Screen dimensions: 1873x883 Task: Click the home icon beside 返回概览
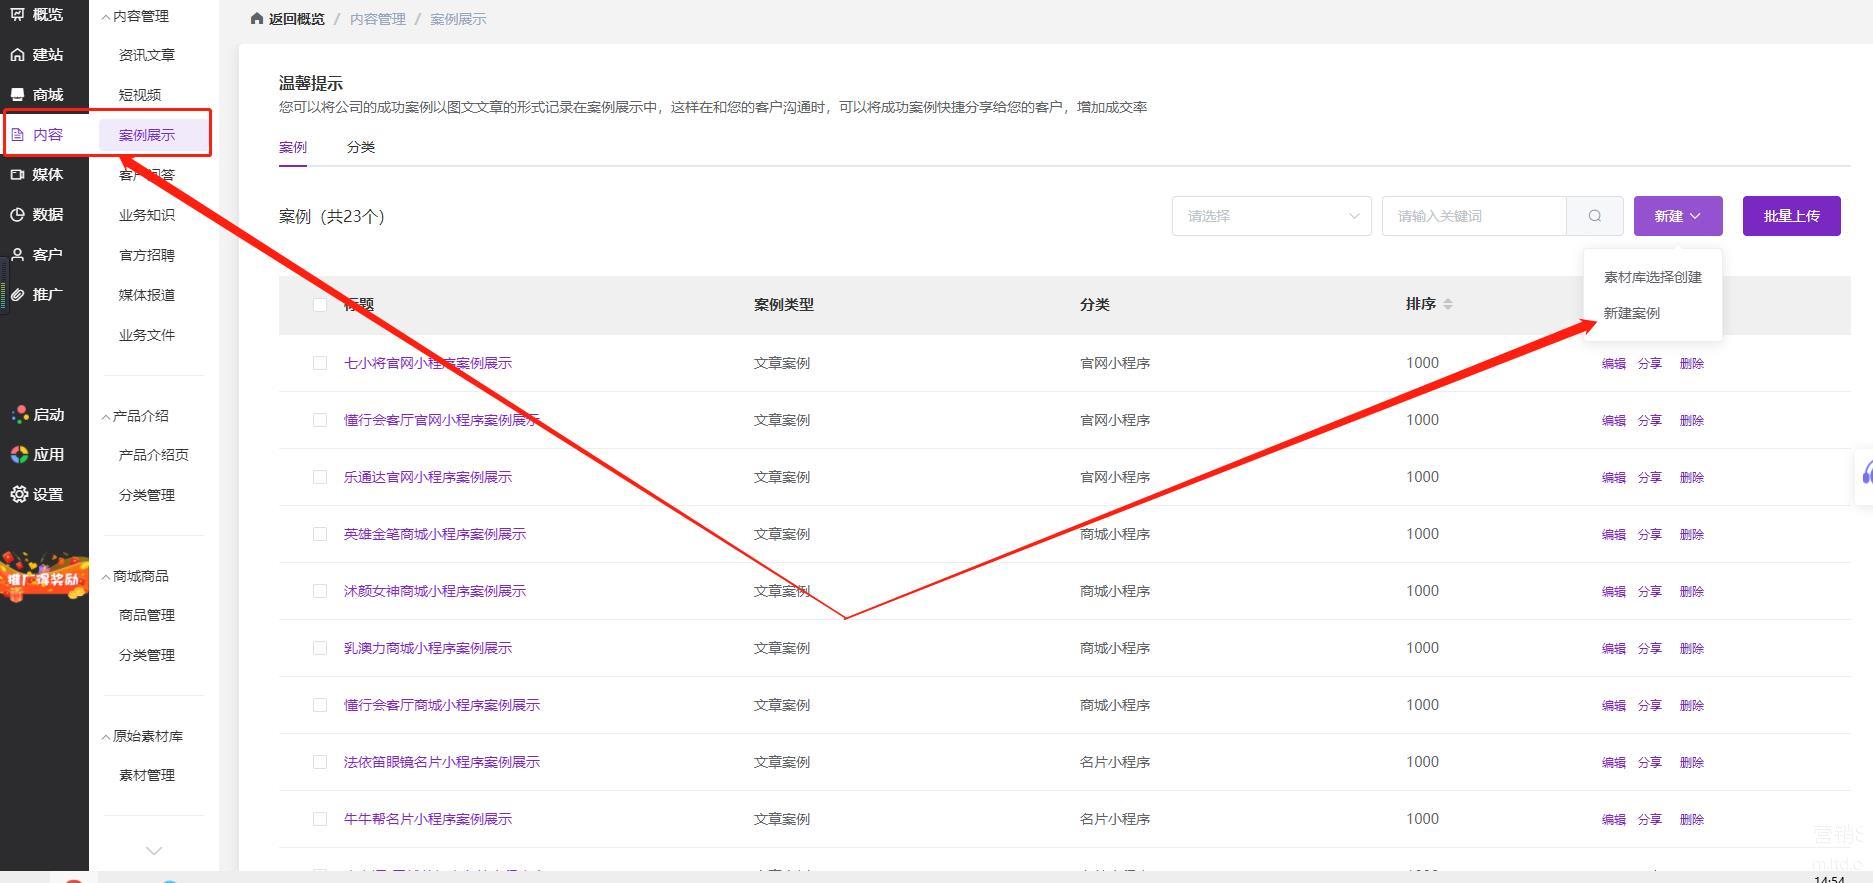[x=257, y=19]
